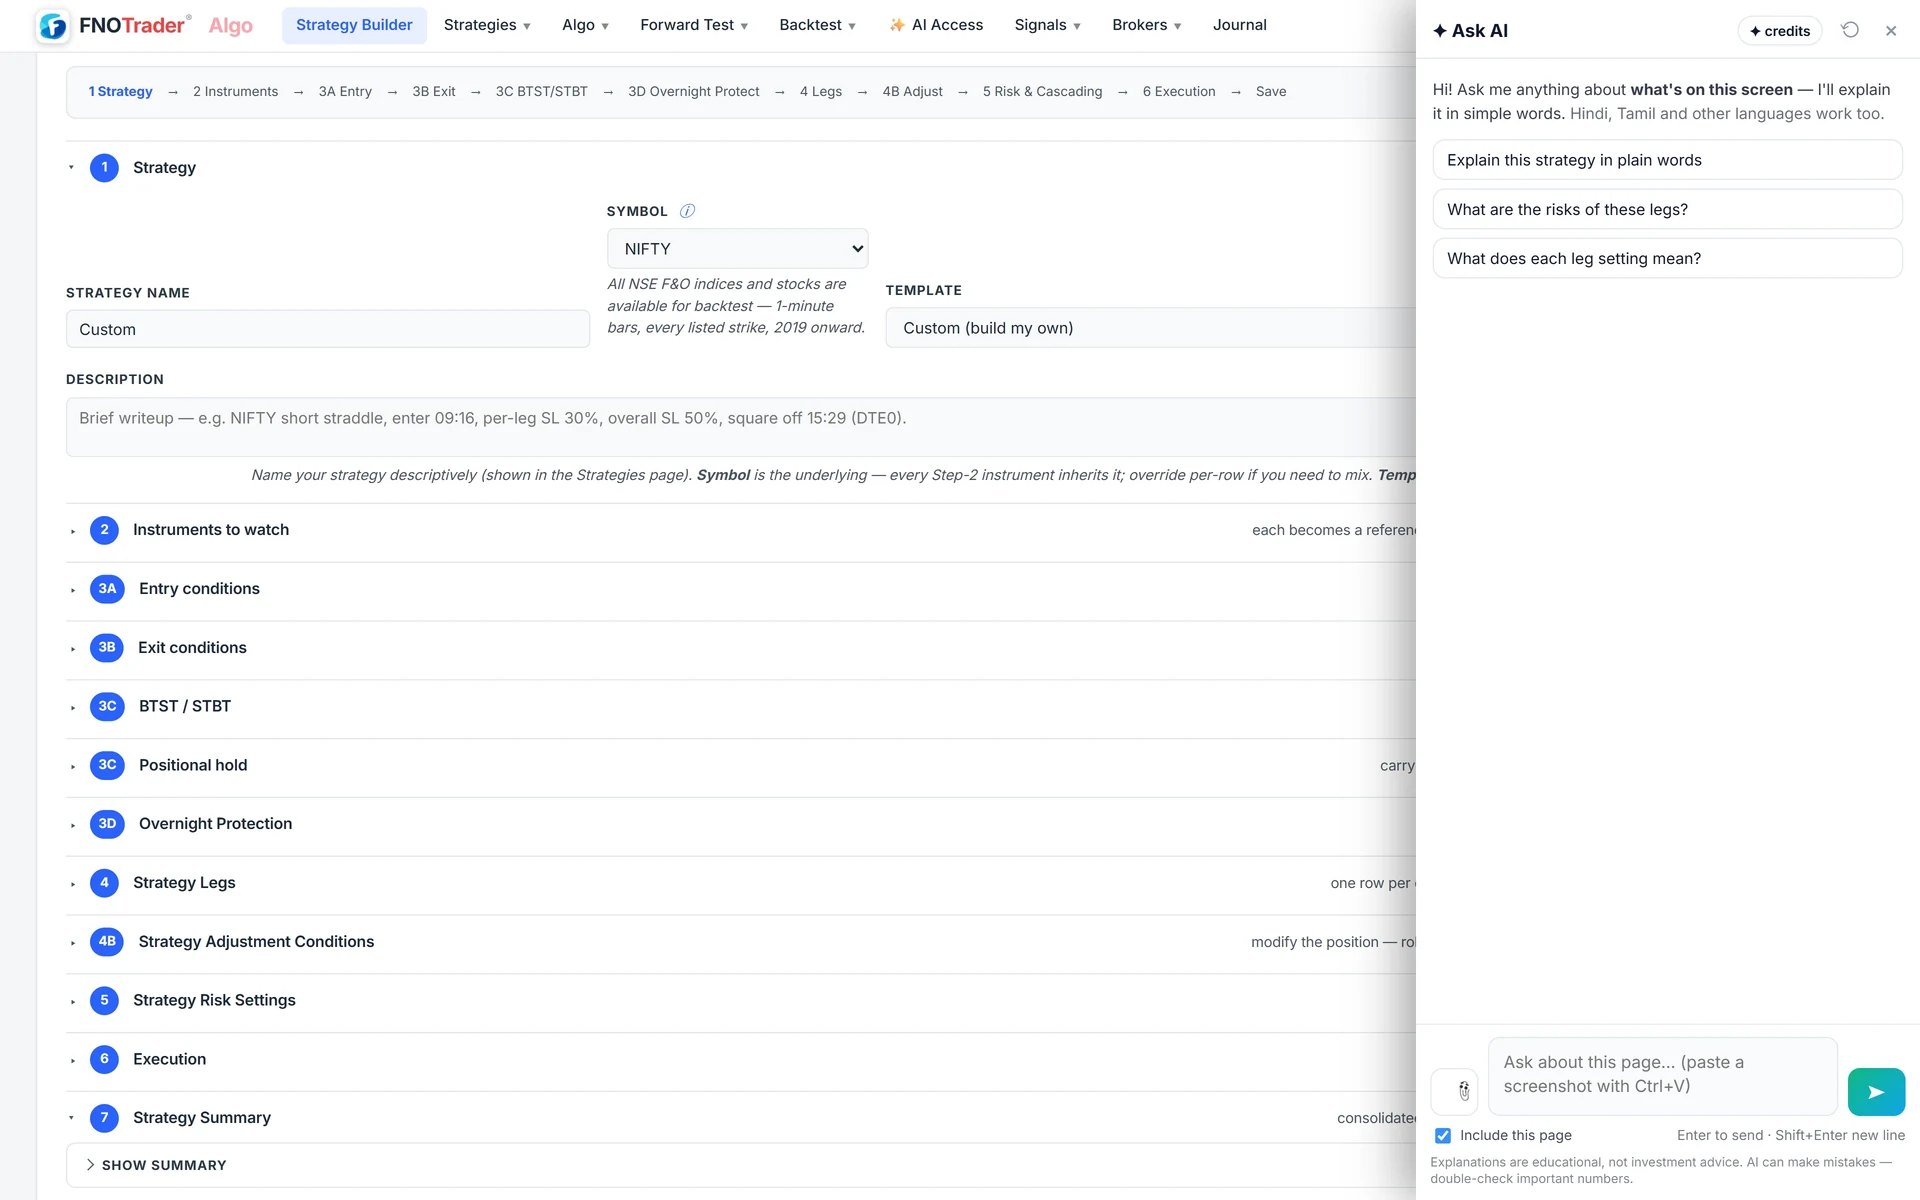Choose 'What are the risks of these legs?'

click(x=1667, y=209)
